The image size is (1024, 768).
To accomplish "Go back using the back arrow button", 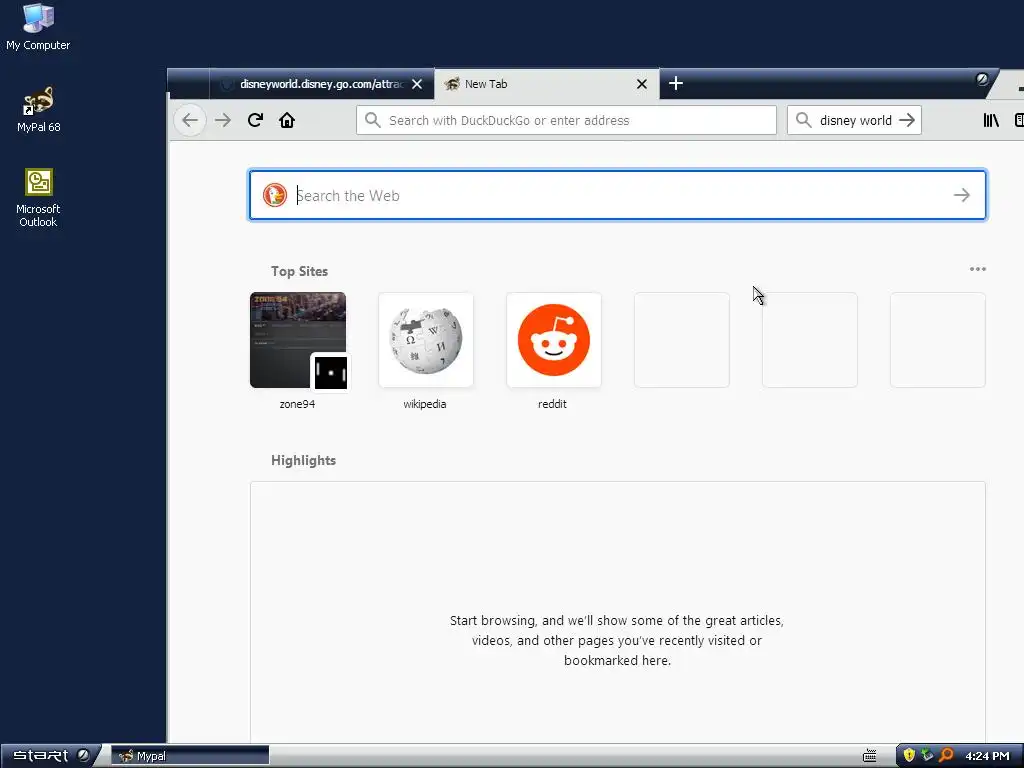I will [190, 120].
